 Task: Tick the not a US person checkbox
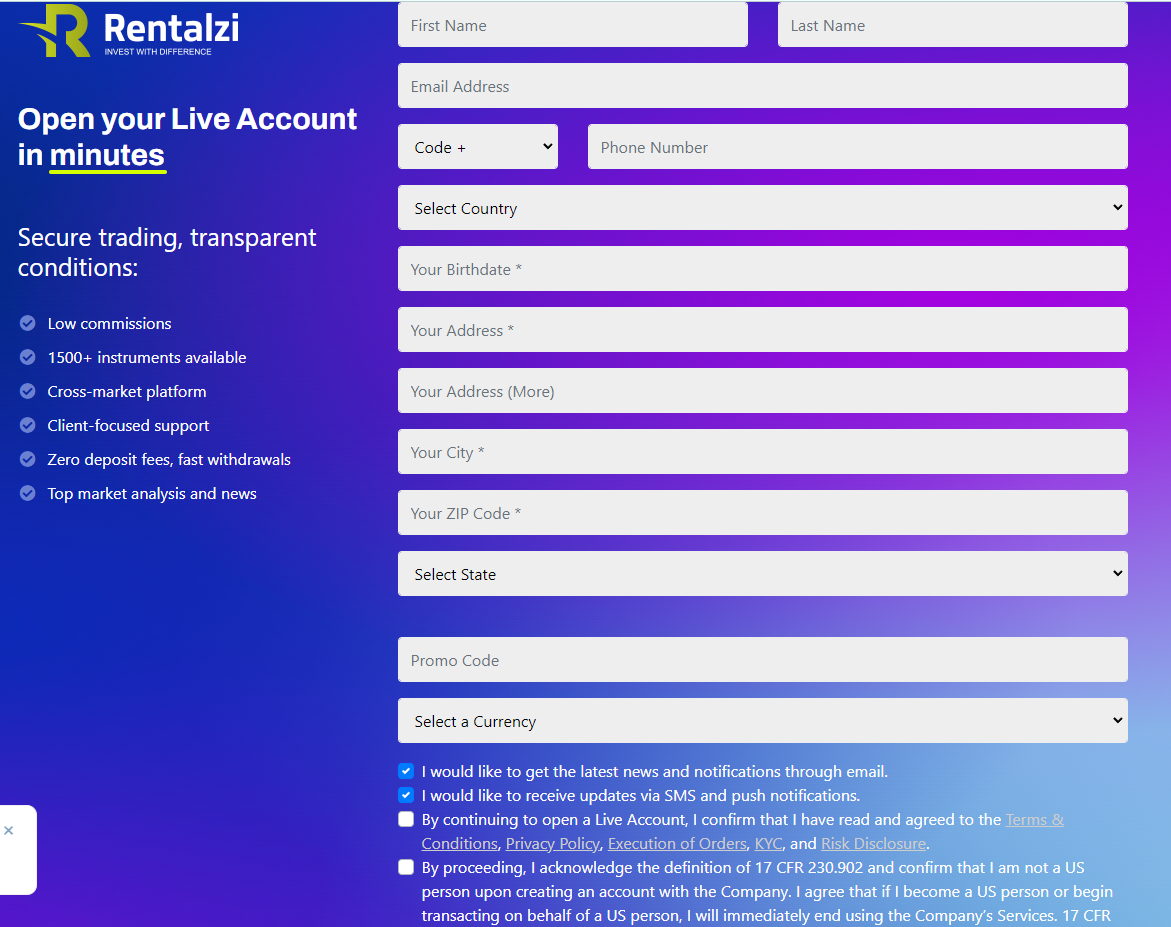[406, 867]
